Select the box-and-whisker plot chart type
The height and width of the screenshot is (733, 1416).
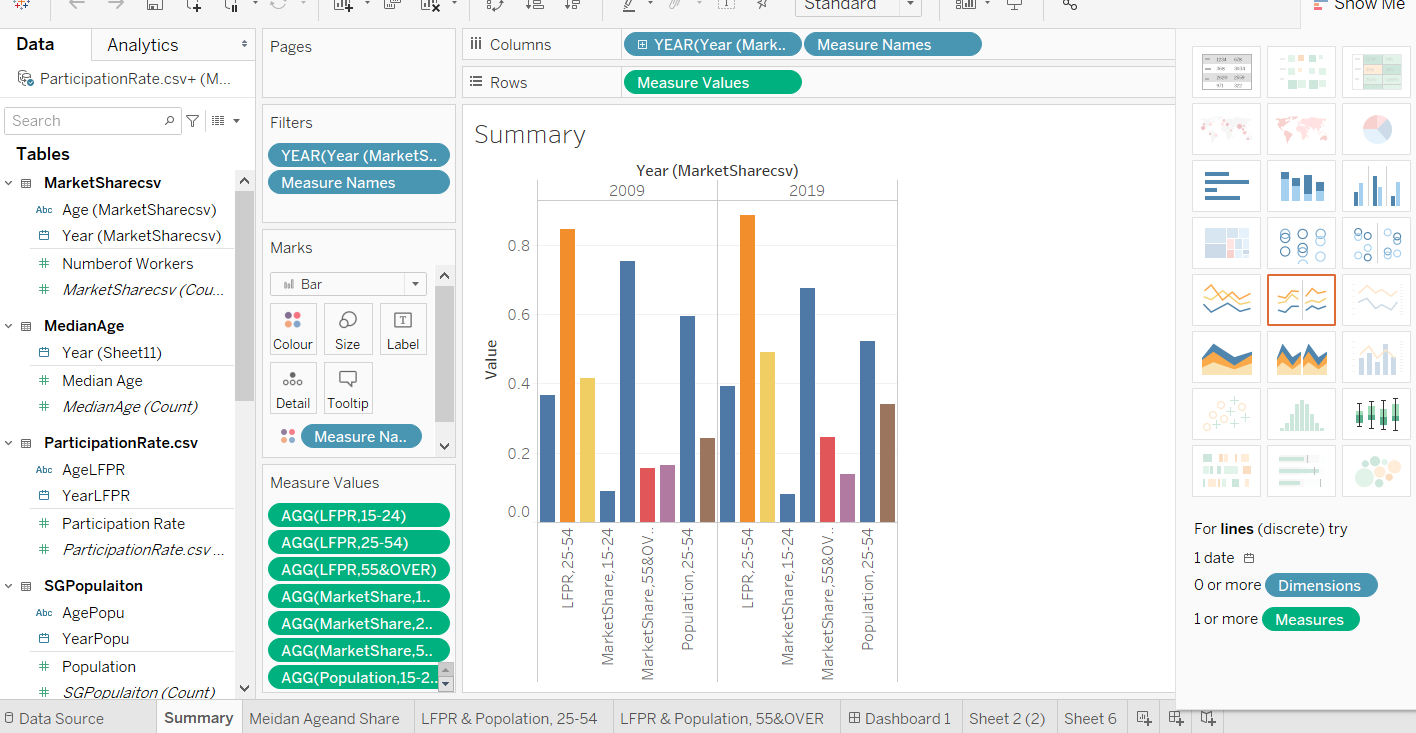tap(1375, 414)
